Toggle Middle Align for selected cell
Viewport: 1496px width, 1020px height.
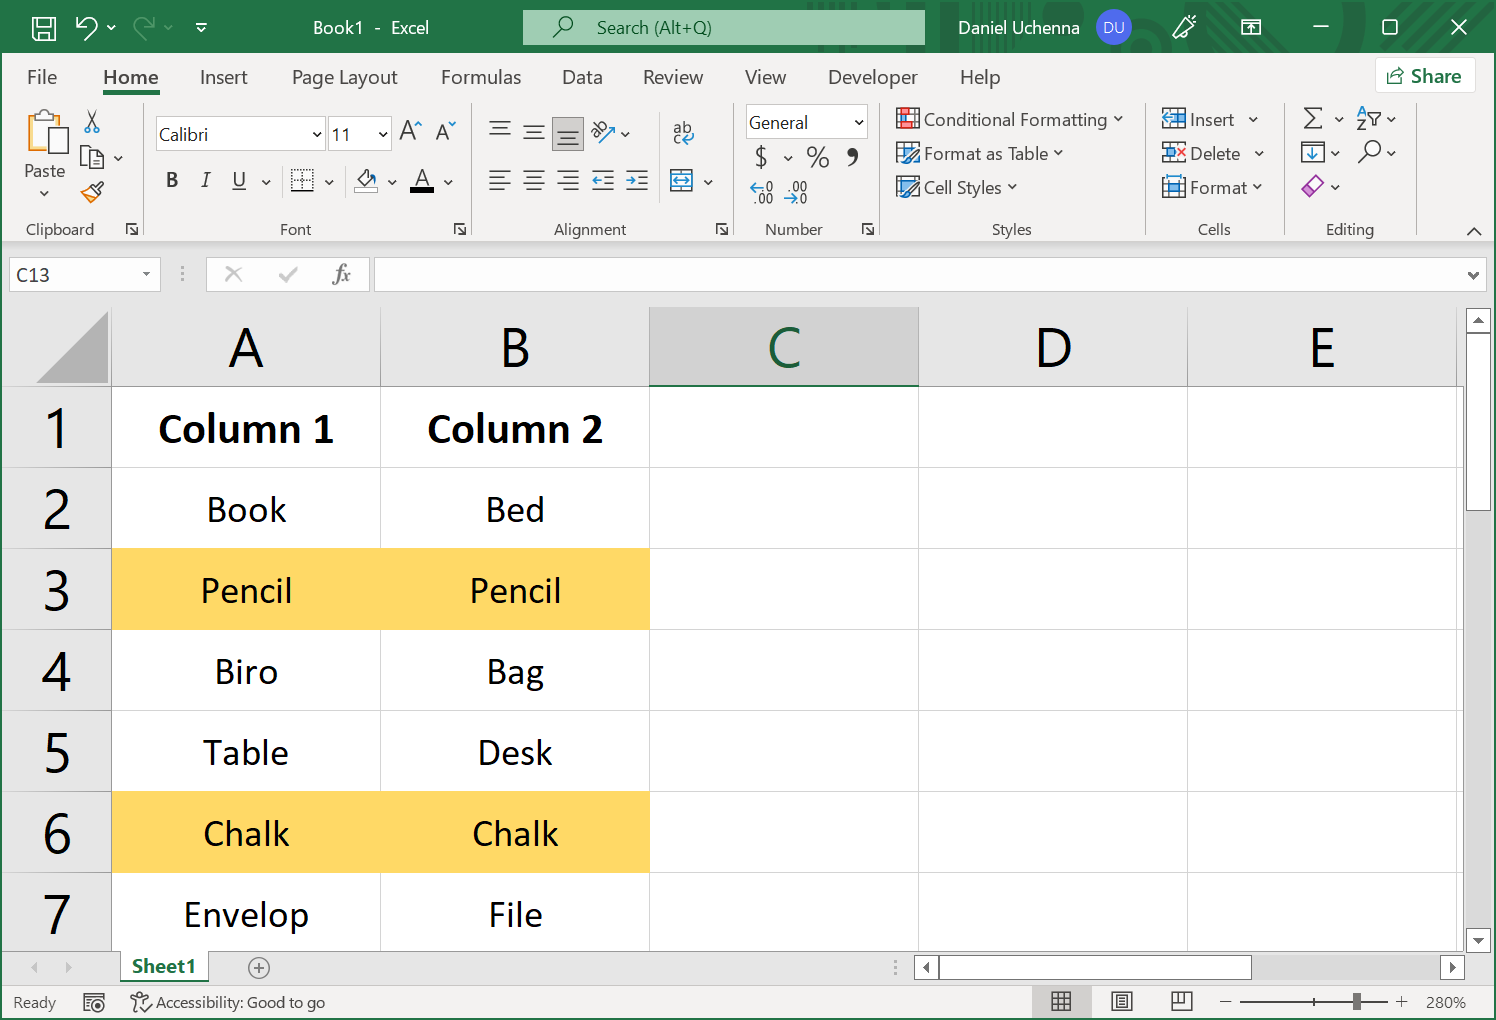tap(533, 130)
